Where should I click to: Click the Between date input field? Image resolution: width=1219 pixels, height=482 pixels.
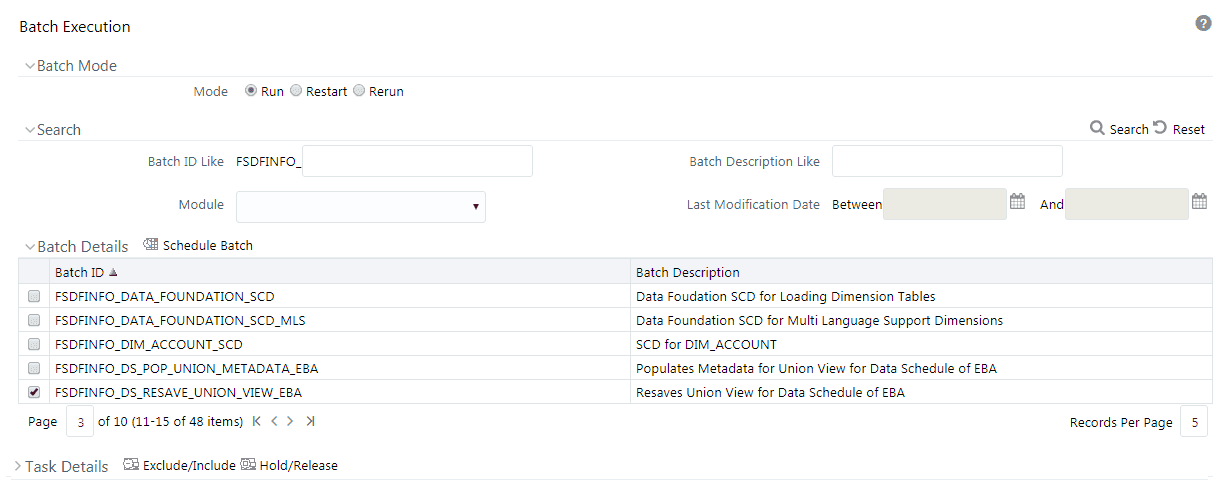(945, 204)
